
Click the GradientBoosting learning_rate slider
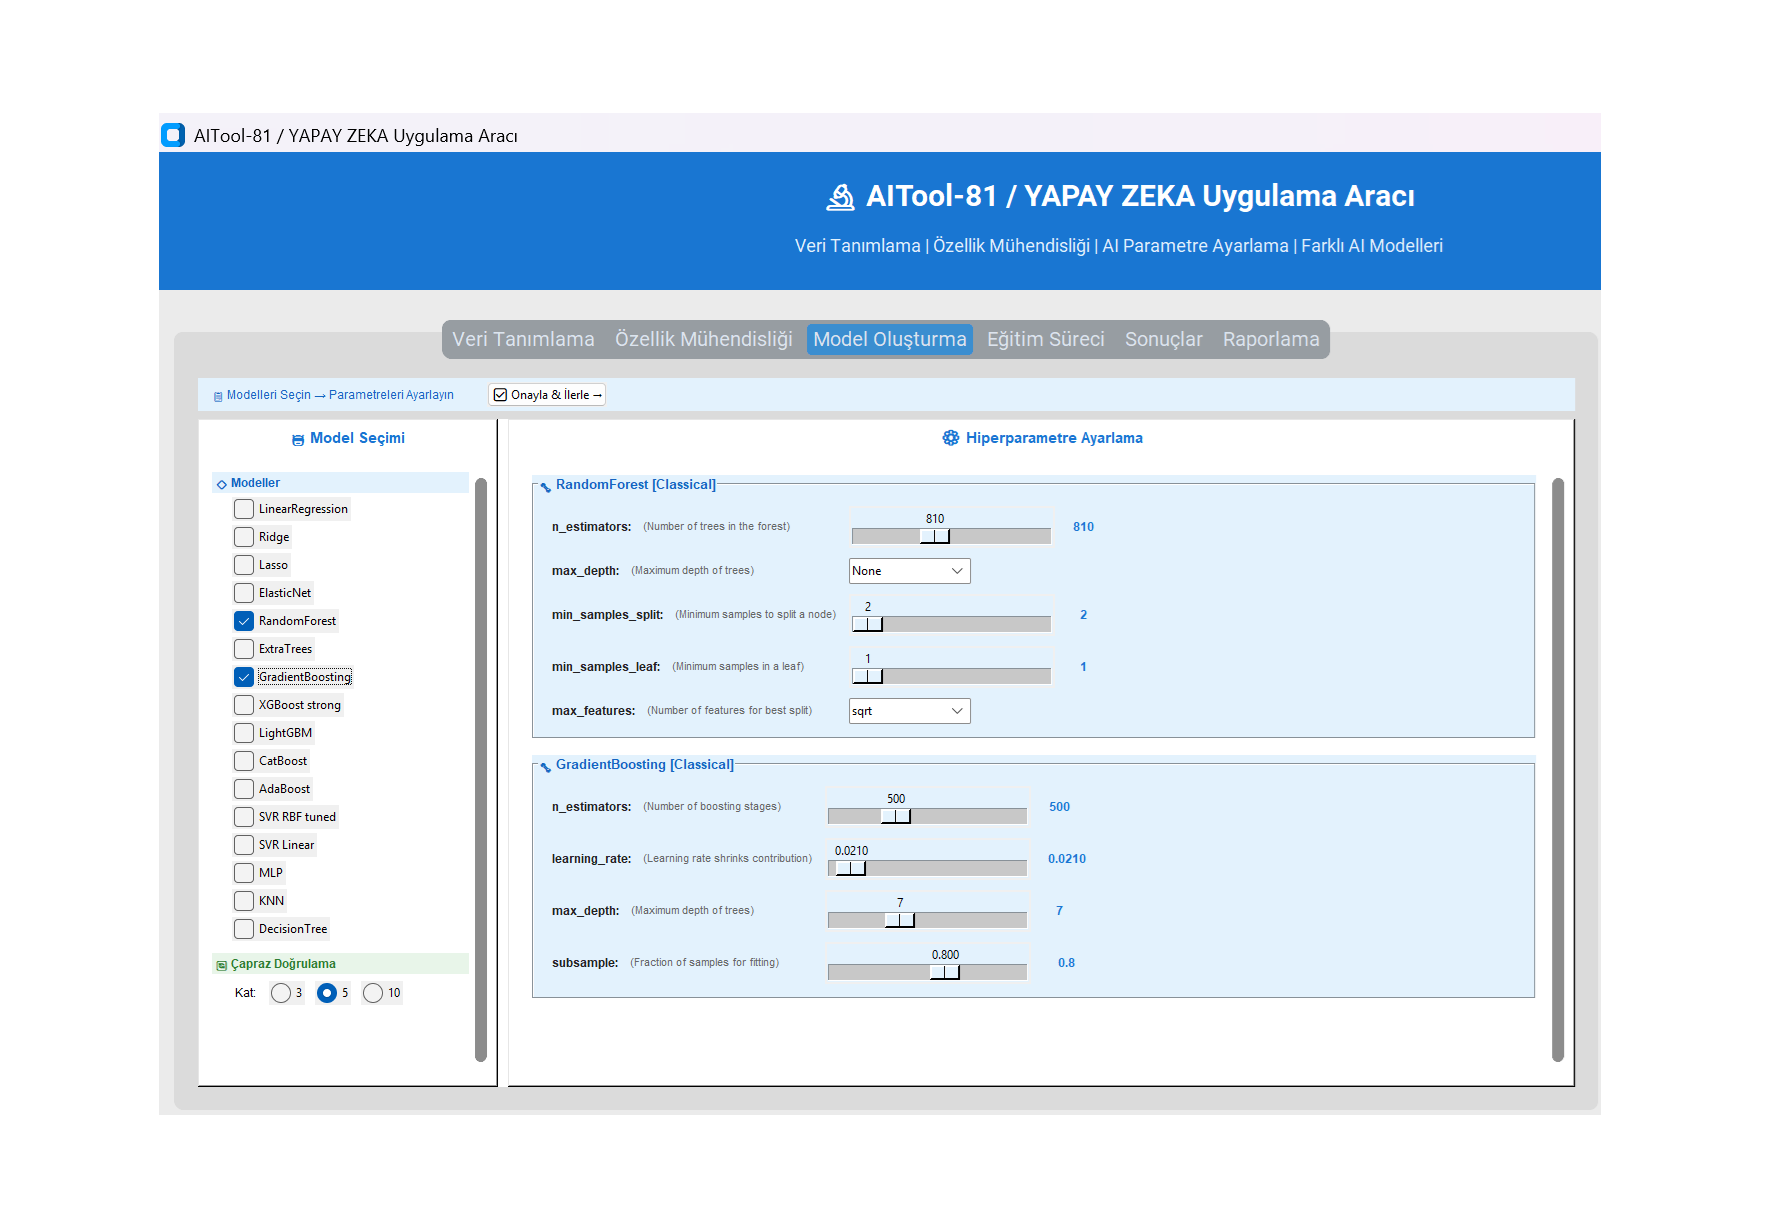(x=927, y=868)
